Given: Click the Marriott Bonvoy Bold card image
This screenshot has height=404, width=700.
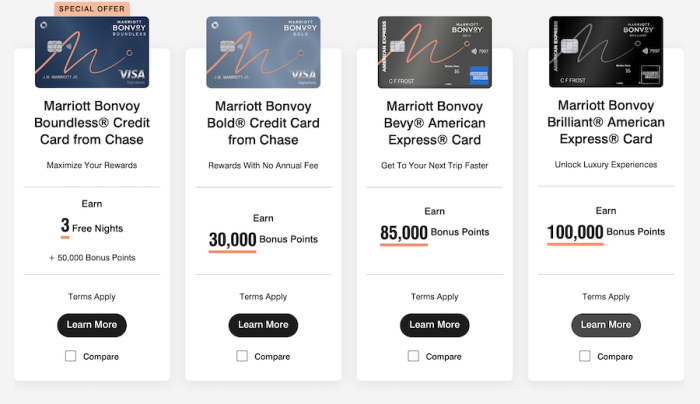Looking at the screenshot, I should coord(263,51).
